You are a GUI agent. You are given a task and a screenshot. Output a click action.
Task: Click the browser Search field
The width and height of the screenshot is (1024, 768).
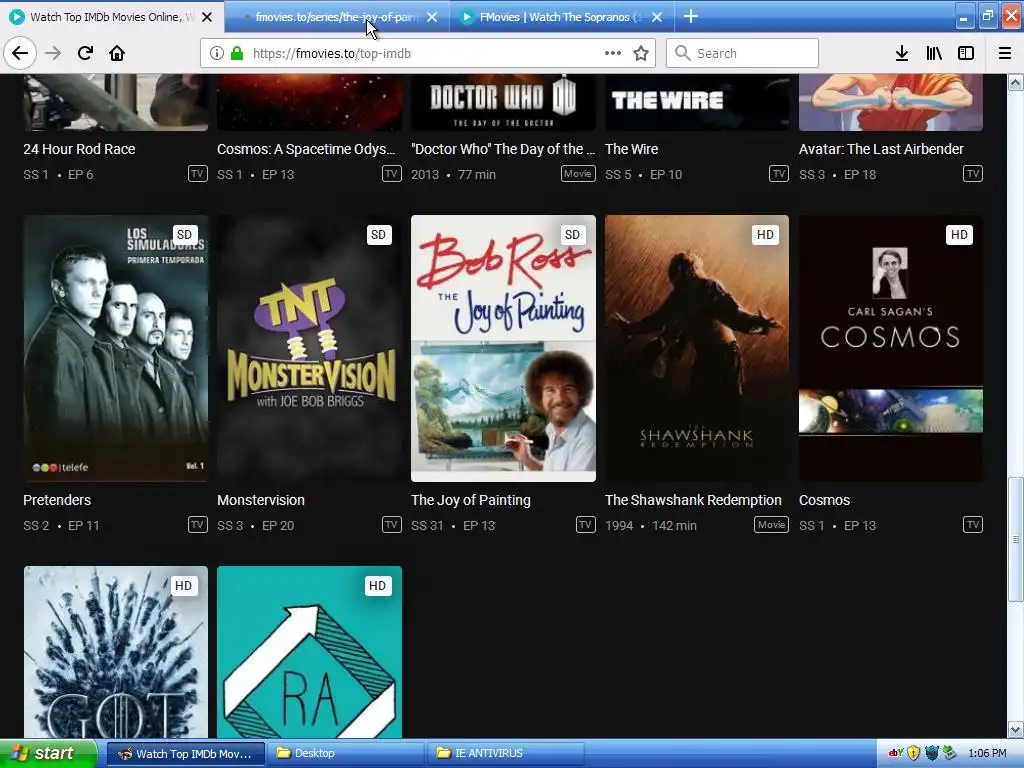coord(742,53)
